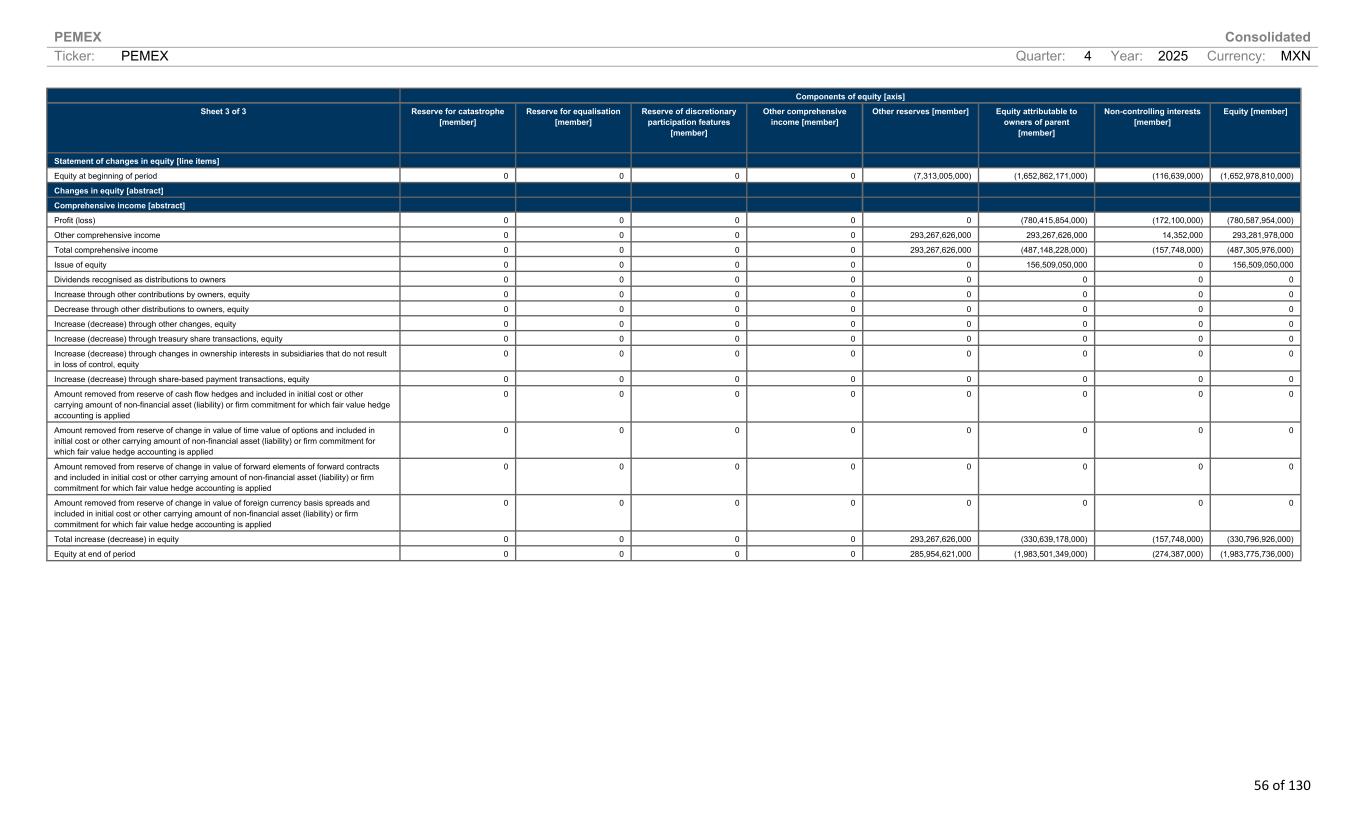Click the 'Issue of equity' row label
The height and width of the screenshot is (829, 1365).
tap(82, 264)
